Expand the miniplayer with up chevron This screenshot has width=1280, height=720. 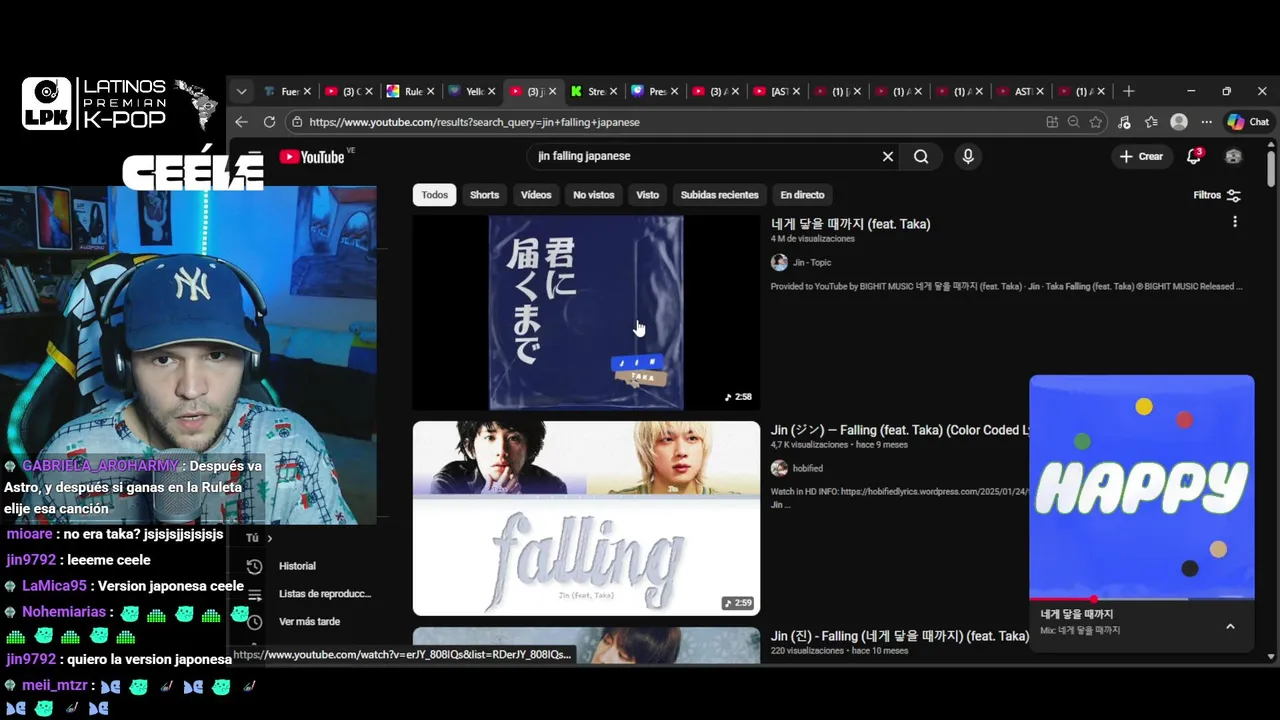1230,626
